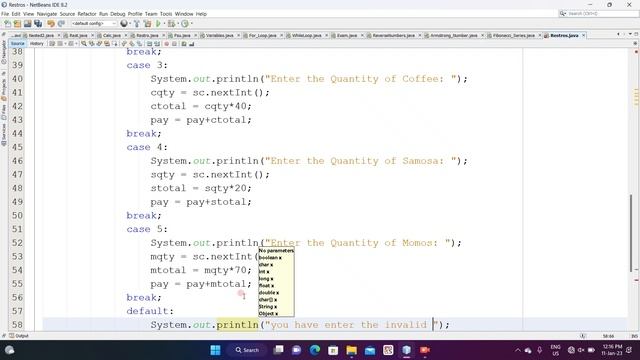
Task: Click the taskbar Search box
Action: point(247,350)
